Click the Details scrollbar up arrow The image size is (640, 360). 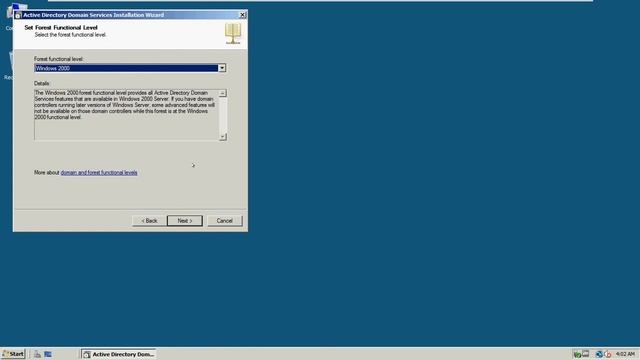pos(222,93)
